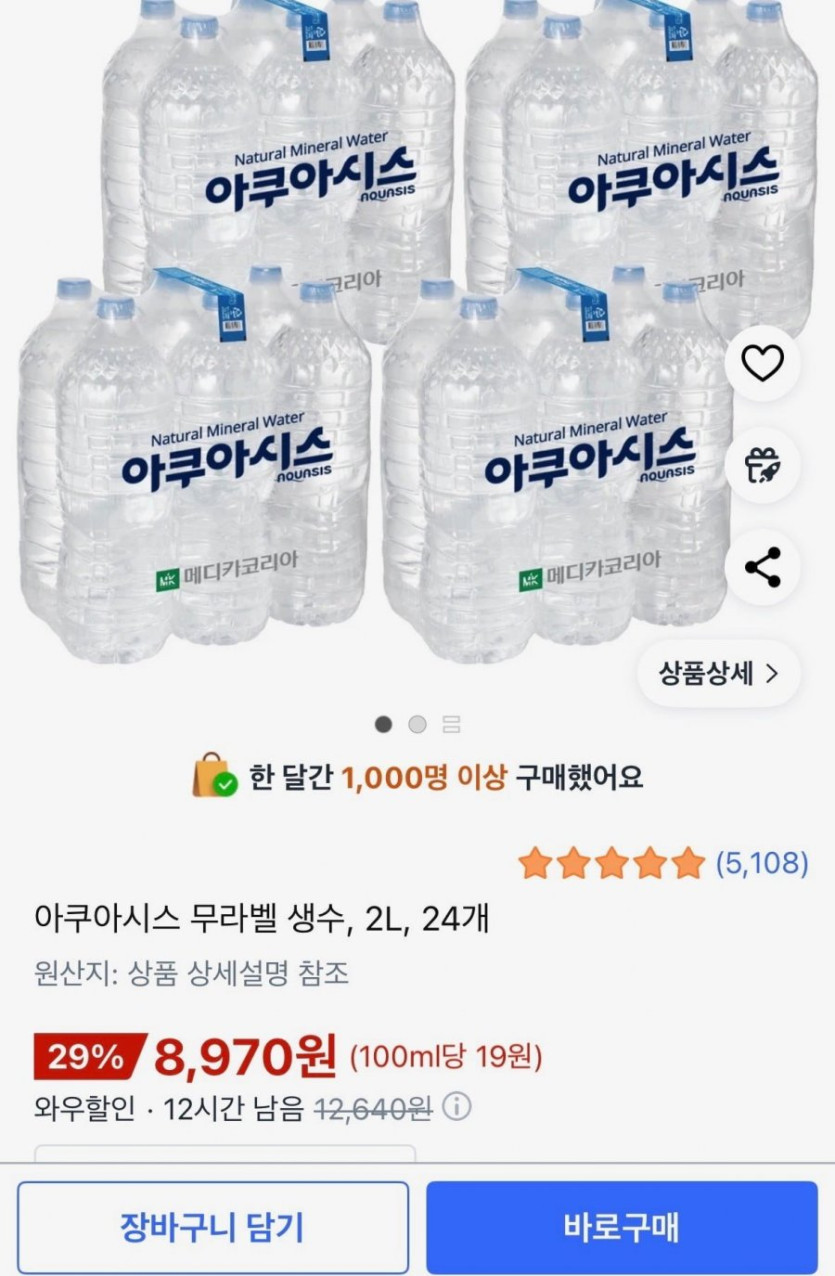
Task: Click the orange star rating icons
Action: tap(612, 863)
